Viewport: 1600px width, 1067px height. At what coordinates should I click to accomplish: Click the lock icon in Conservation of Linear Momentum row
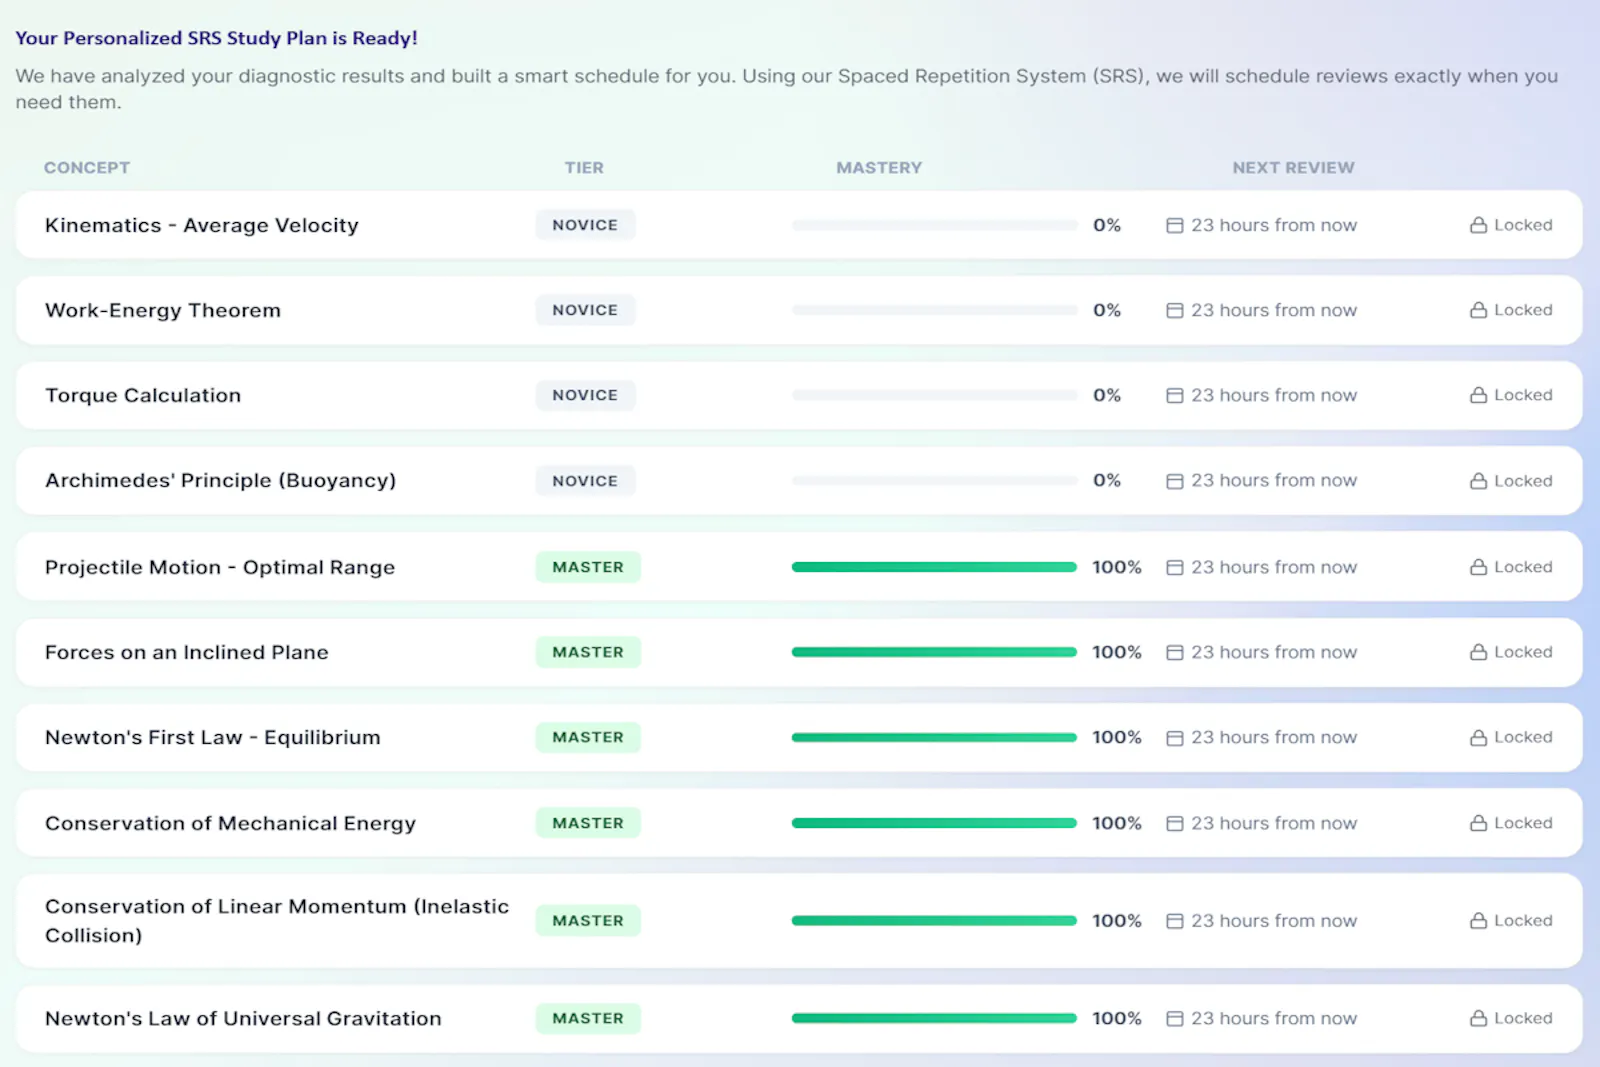click(1478, 921)
